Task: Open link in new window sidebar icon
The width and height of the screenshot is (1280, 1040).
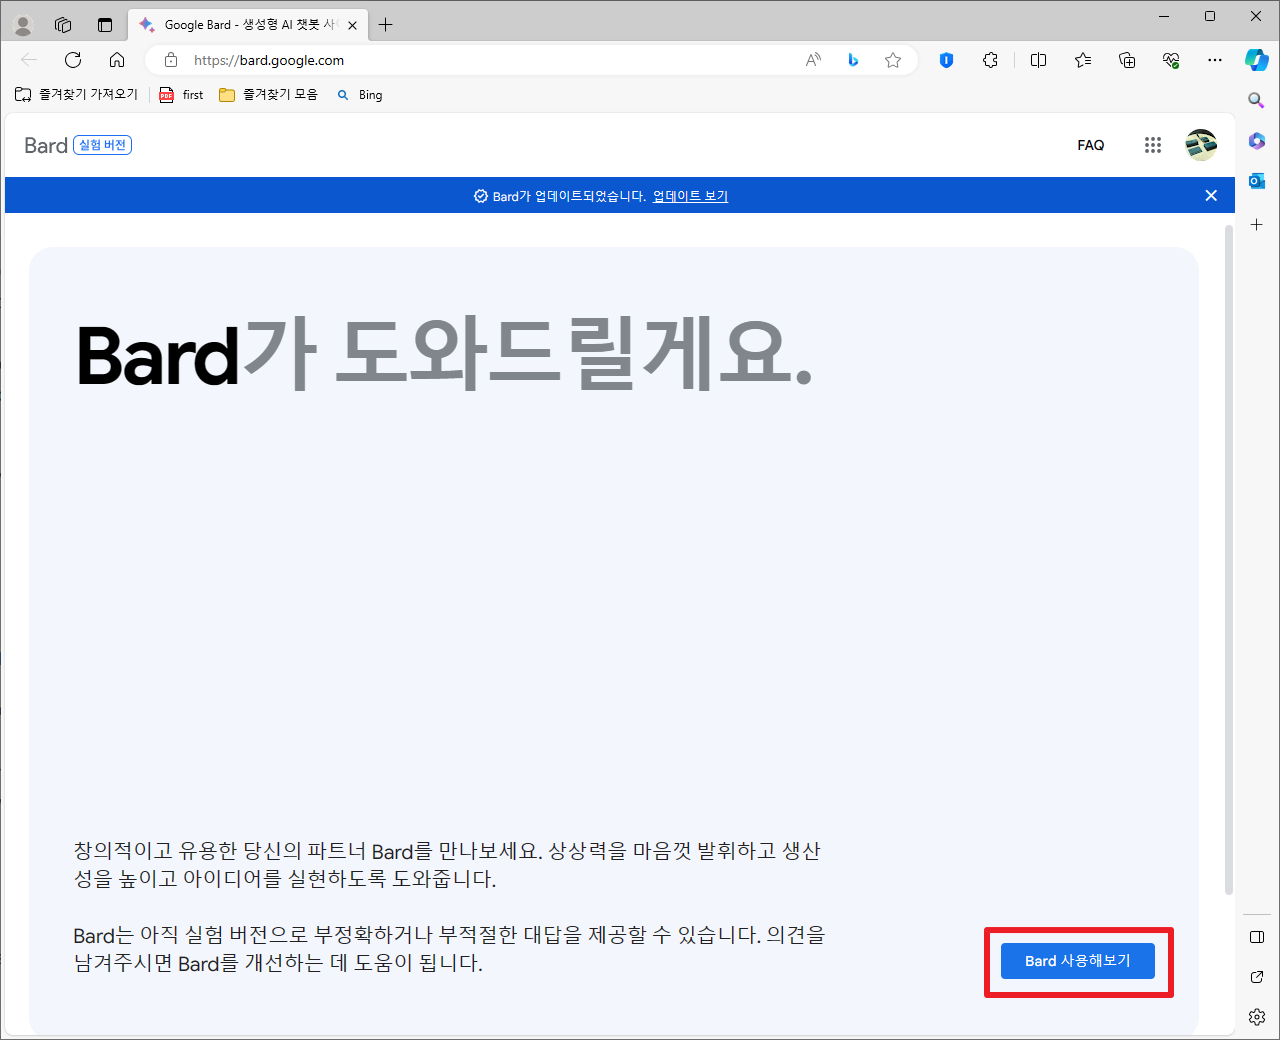Action: coord(1257,977)
